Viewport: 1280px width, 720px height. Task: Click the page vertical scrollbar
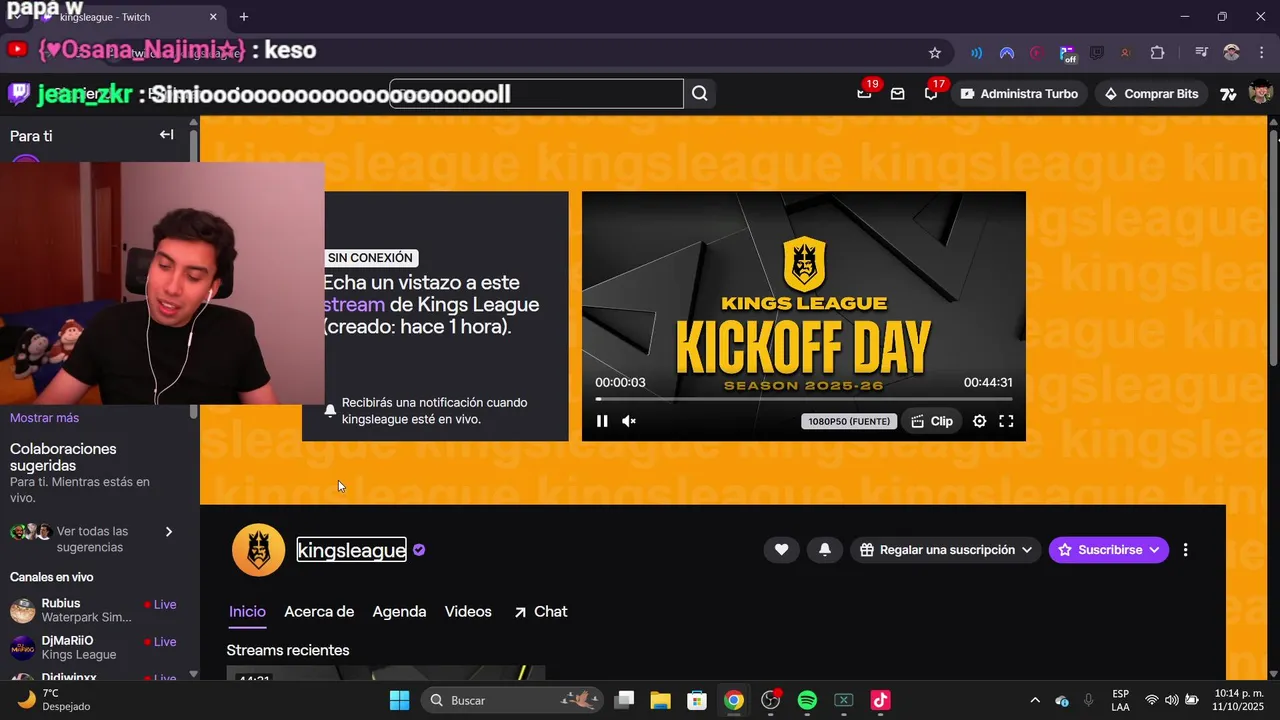click(1273, 250)
